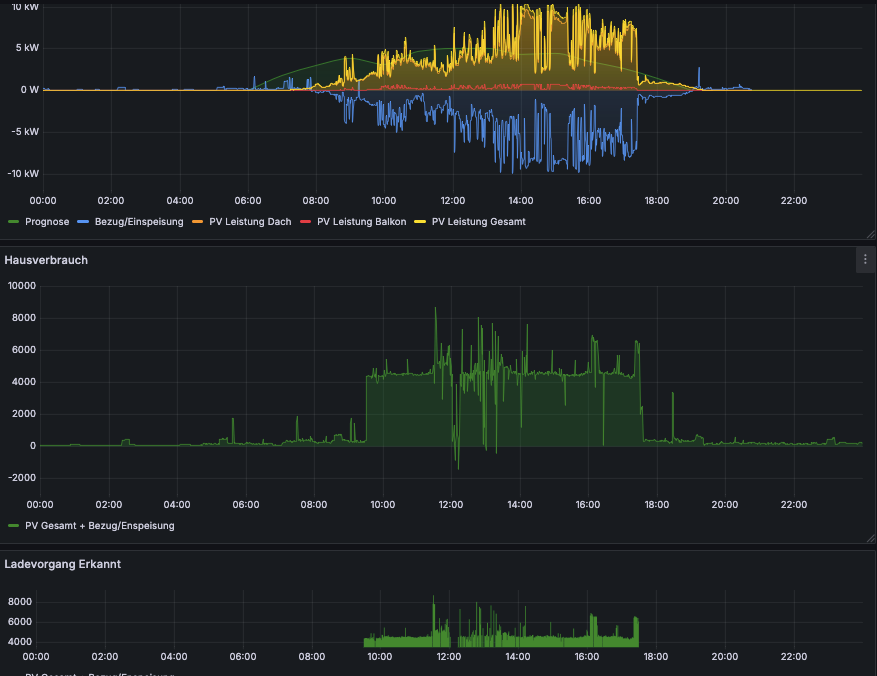877x676 pixels.
Task: Toggle PV Leistung Balkon legend entry
Action: pyautogui.click(x=361, y=222)
